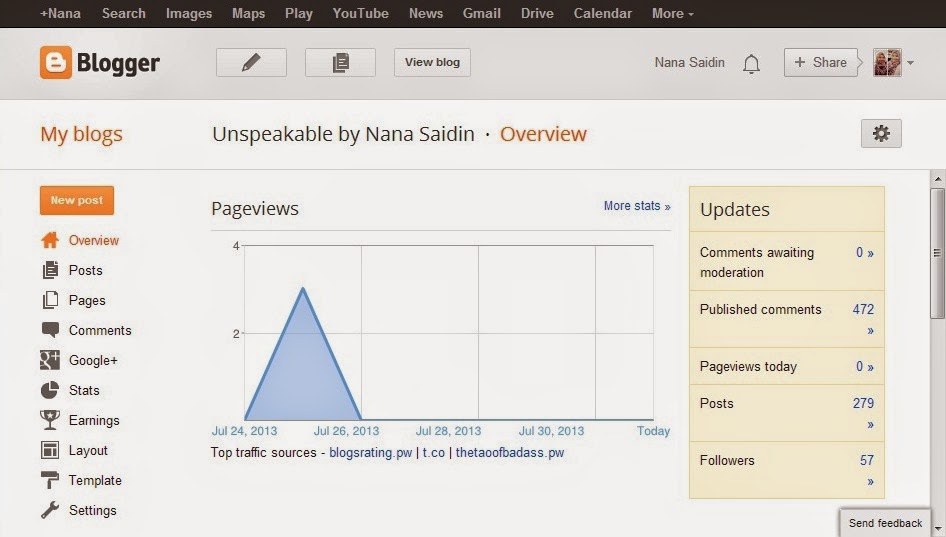Select Posts label in the sidebar
This screenshot has width=946, height=537.
tap(86, 270)
